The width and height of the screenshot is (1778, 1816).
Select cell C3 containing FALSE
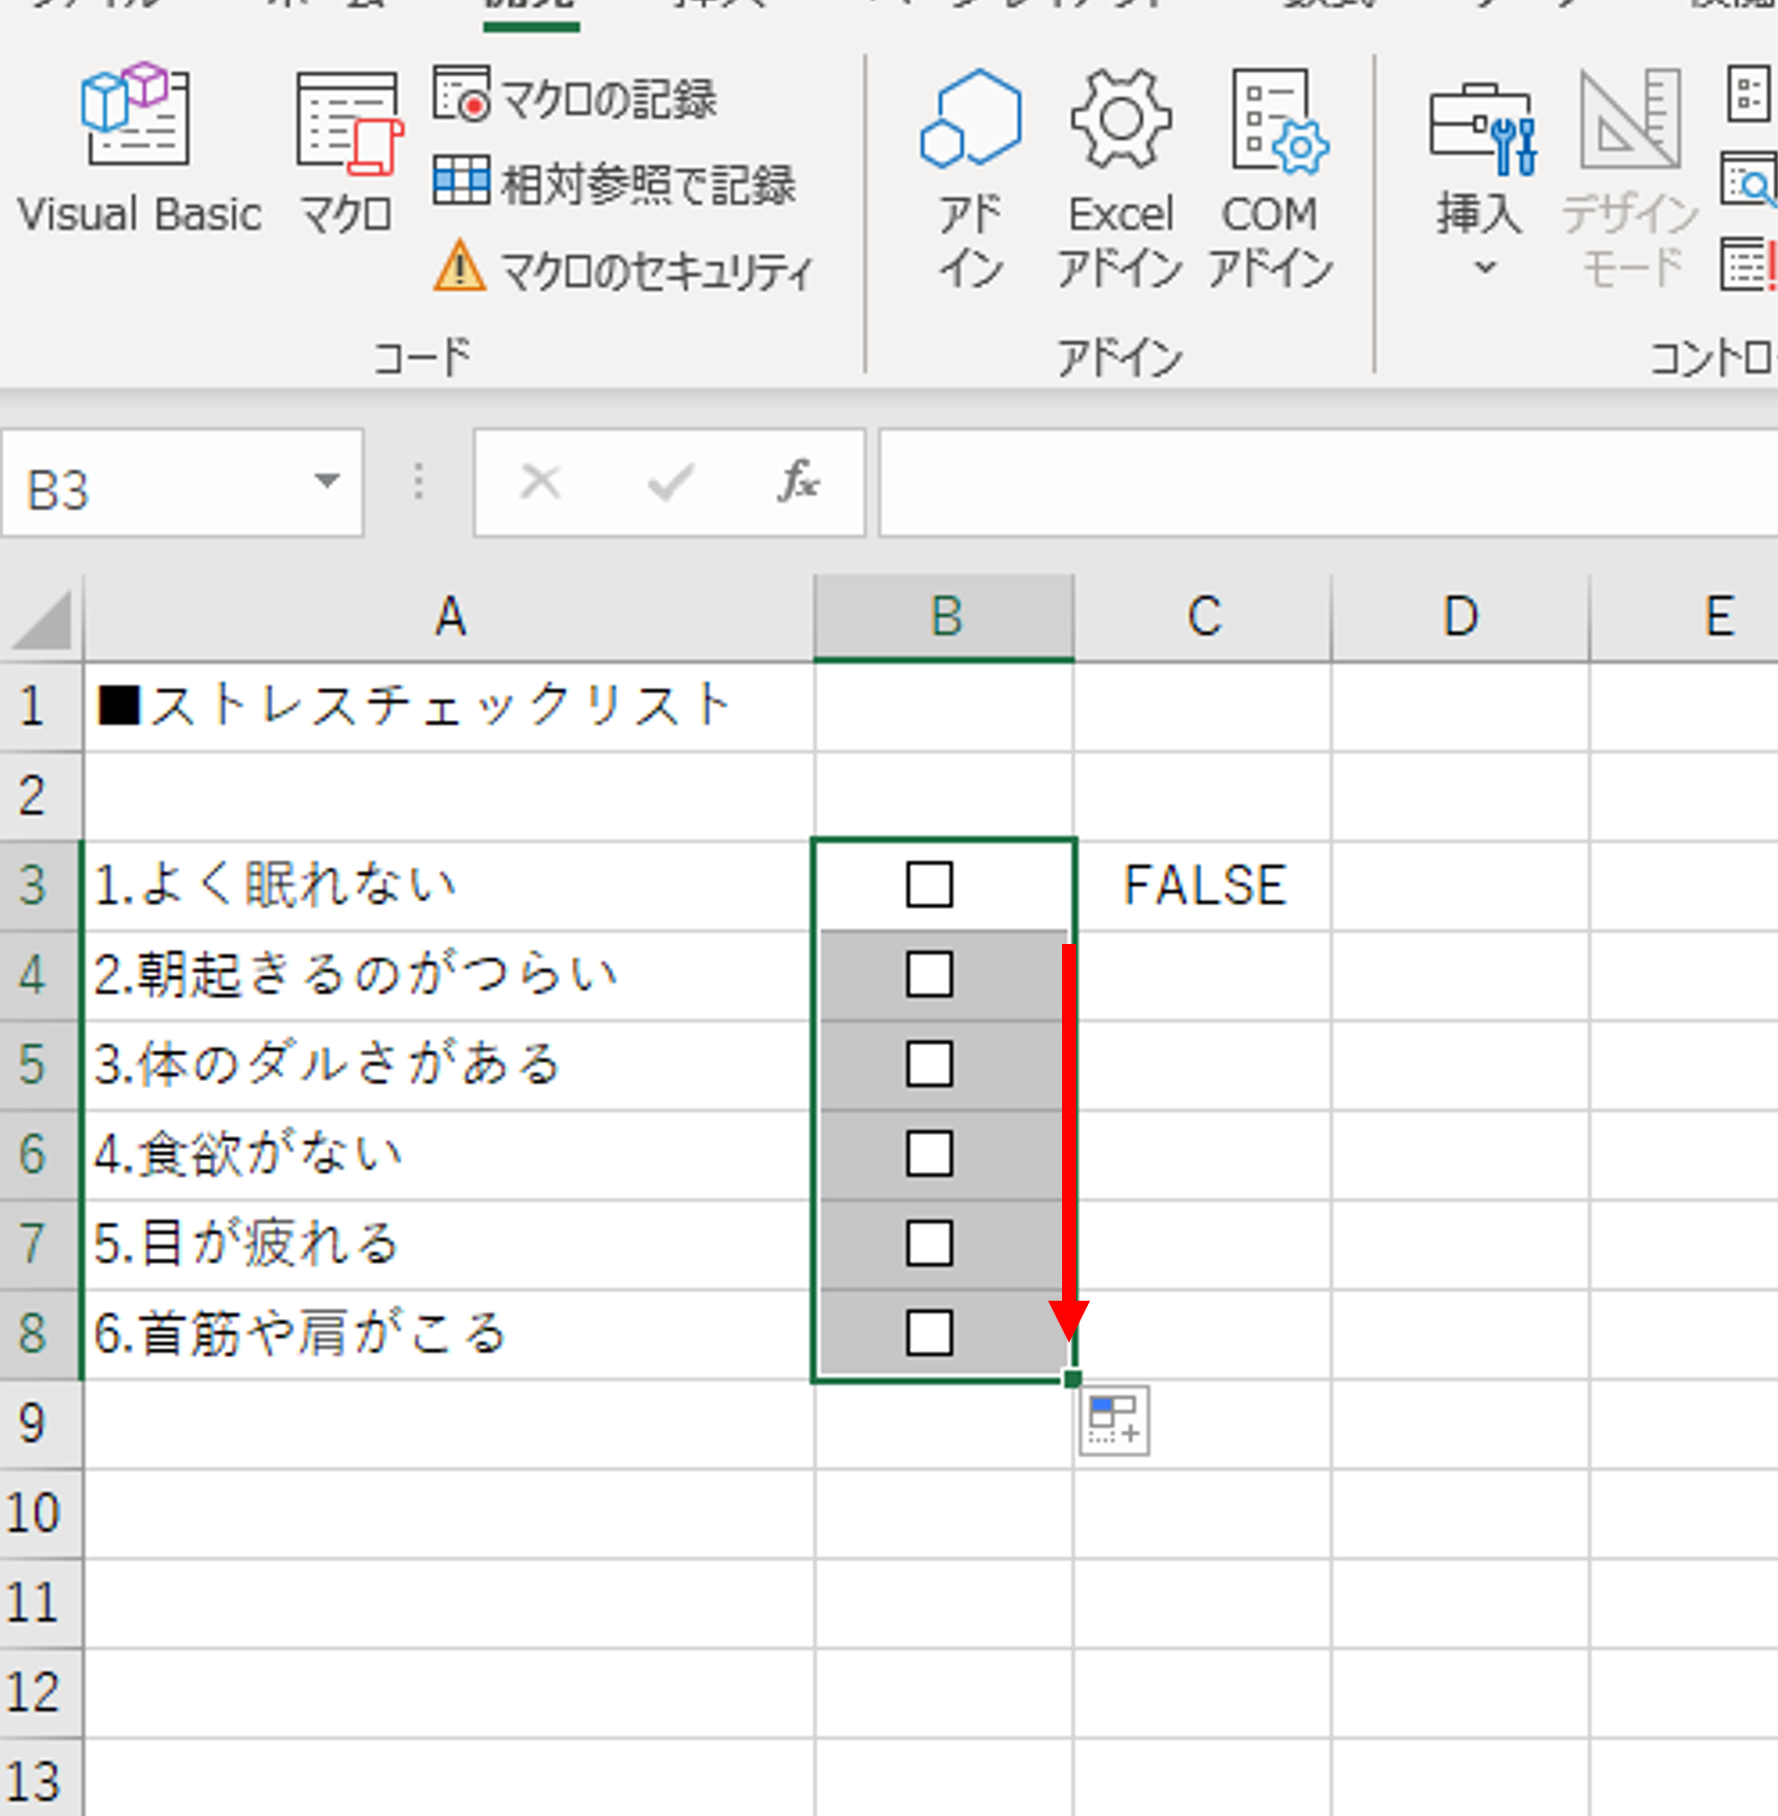pyautogui.click(x=1204, y=886)
